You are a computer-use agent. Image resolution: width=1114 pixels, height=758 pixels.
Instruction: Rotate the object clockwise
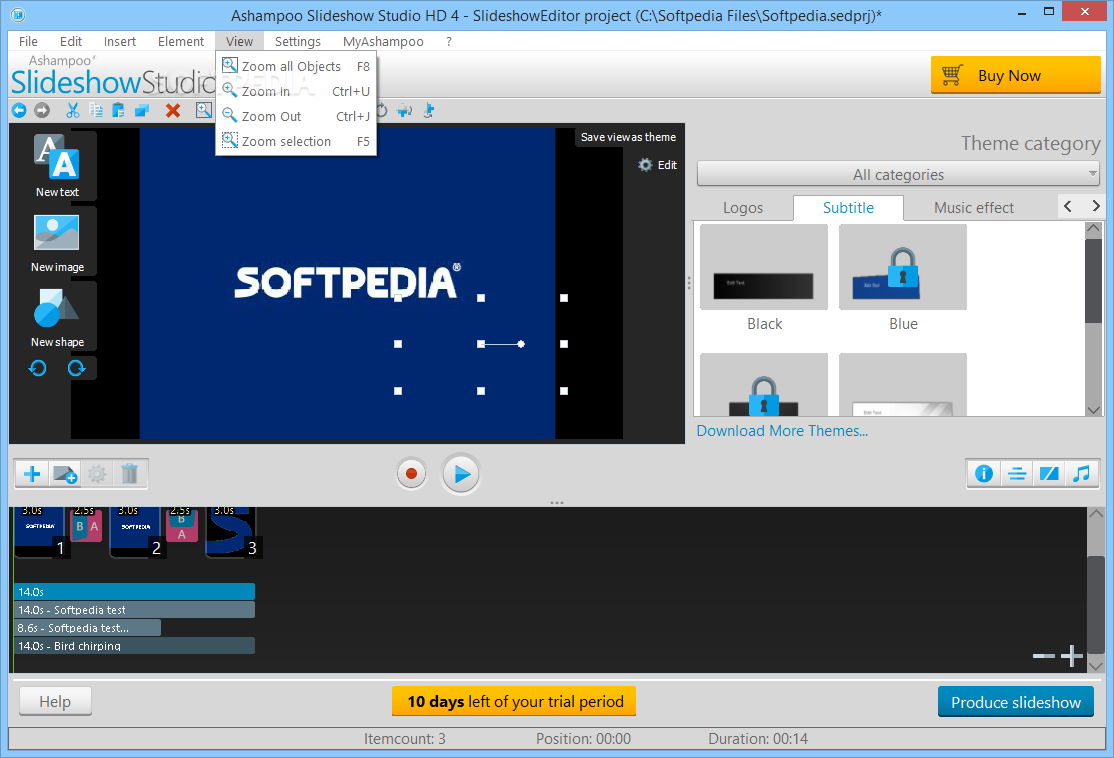click(x=76, y=368)
